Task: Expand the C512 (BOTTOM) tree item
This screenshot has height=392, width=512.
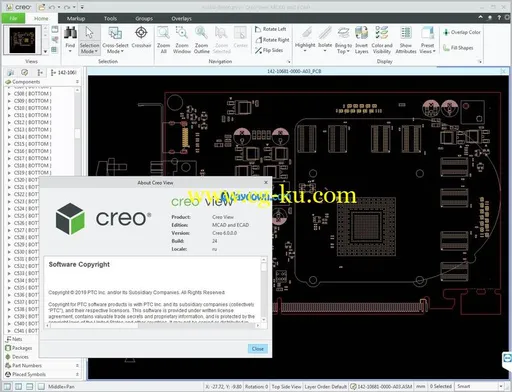Action: (x=9, y=122)
